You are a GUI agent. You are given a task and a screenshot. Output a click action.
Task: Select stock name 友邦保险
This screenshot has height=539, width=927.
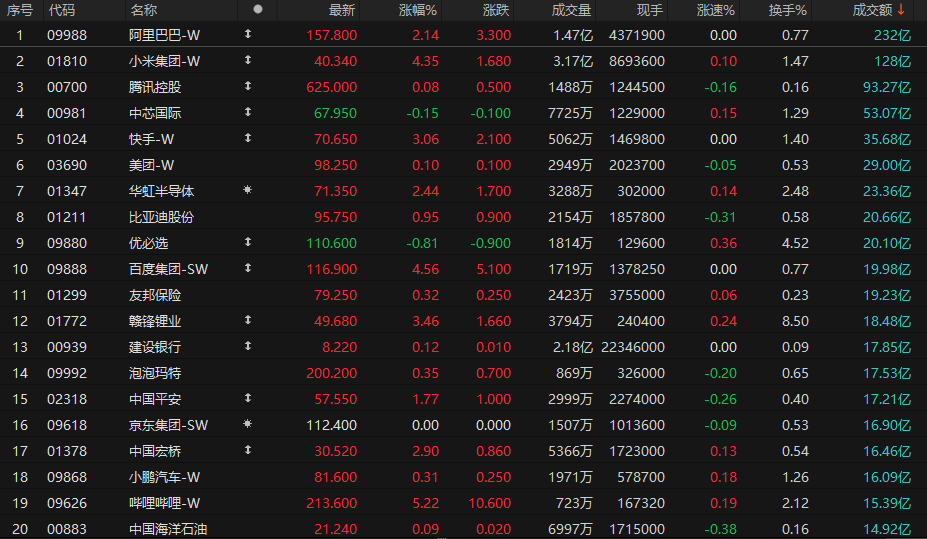[x=155, y=296]
